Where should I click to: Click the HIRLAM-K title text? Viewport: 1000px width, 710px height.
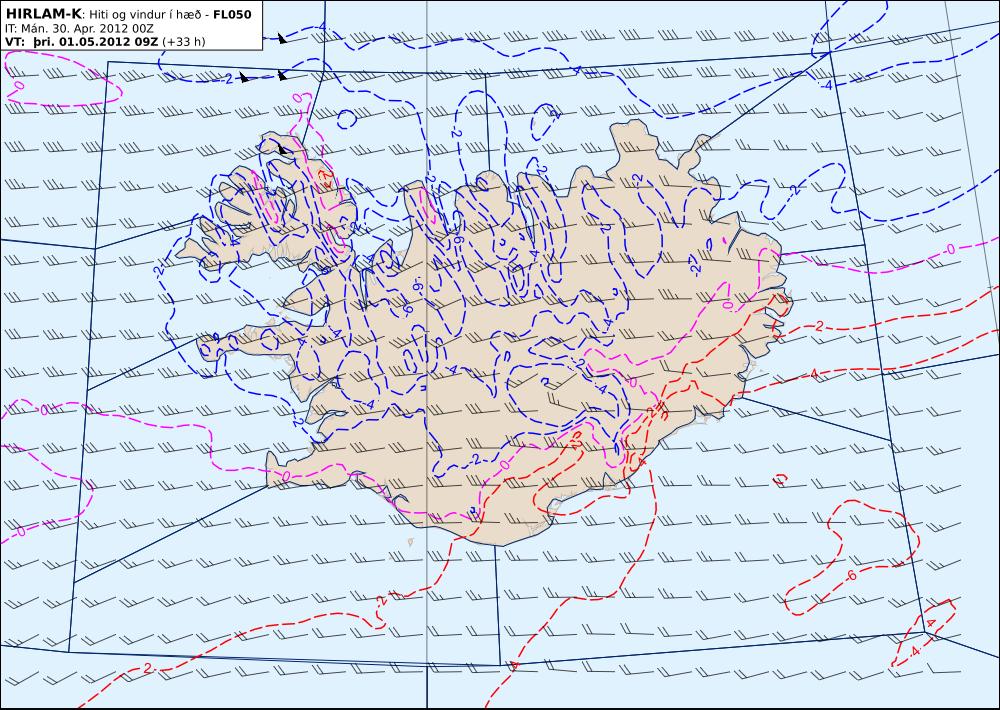coord(43,14)
